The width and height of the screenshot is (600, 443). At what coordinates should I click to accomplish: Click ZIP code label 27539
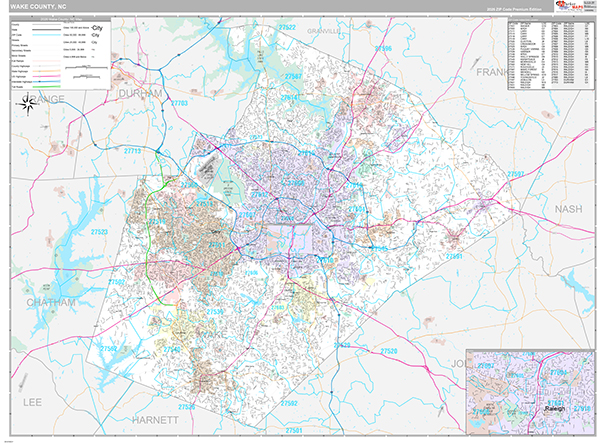(x=215, y=312)
